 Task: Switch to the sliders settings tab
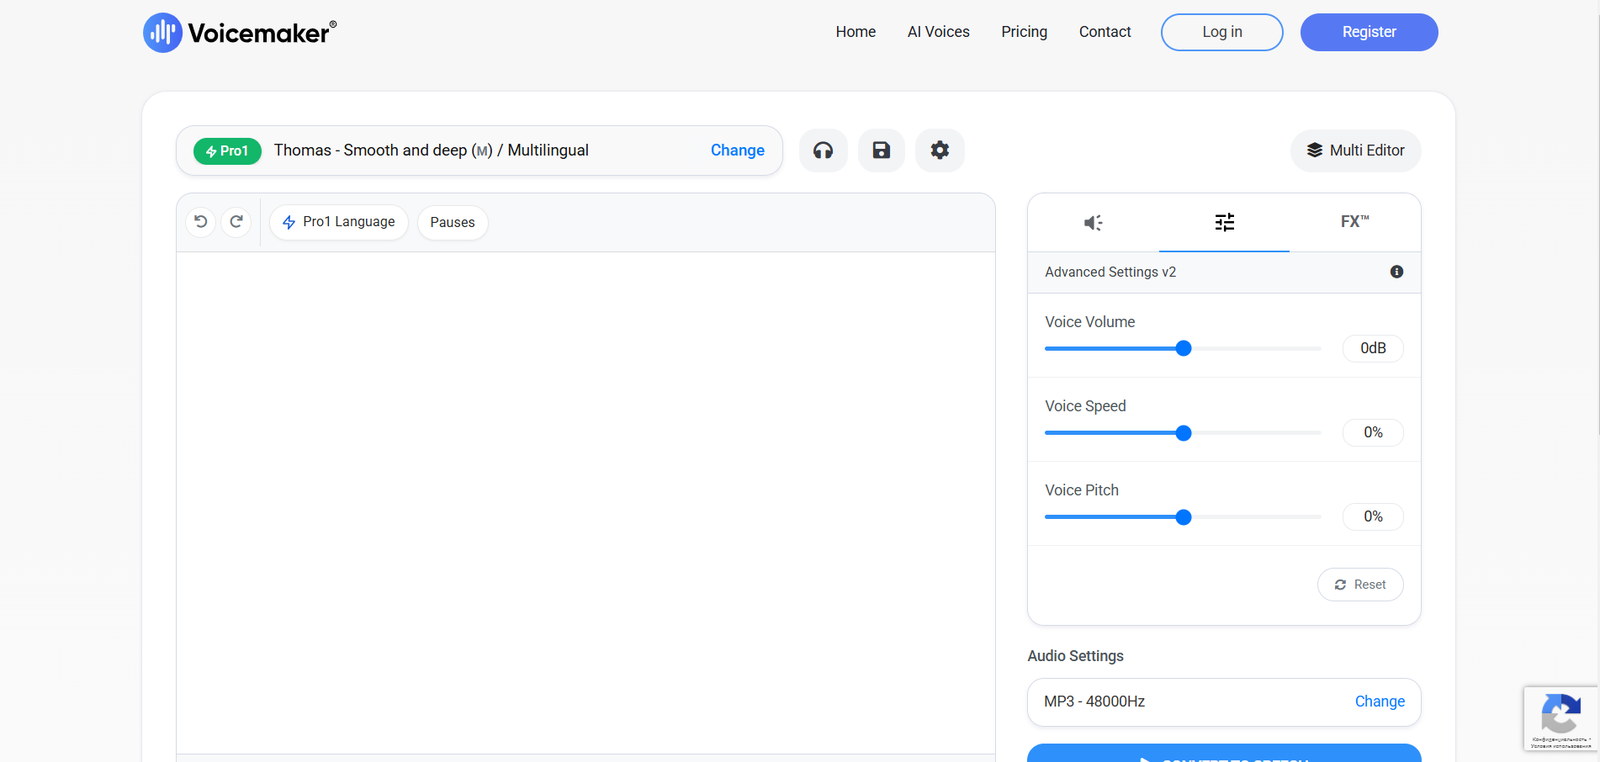tap(1224, 222)
